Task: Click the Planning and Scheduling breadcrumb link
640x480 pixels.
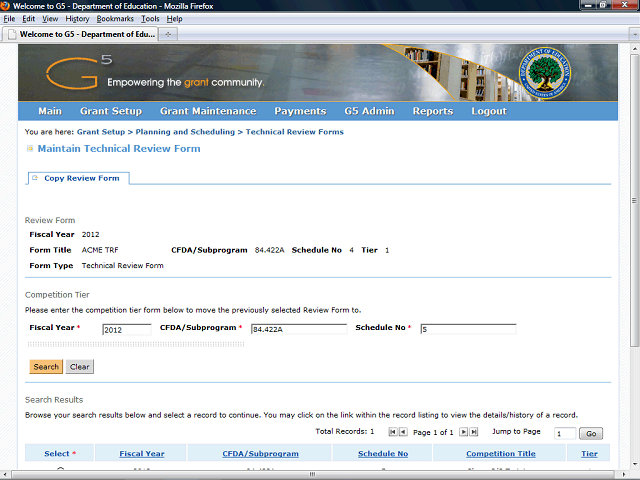Action: (x=185, y=132)
